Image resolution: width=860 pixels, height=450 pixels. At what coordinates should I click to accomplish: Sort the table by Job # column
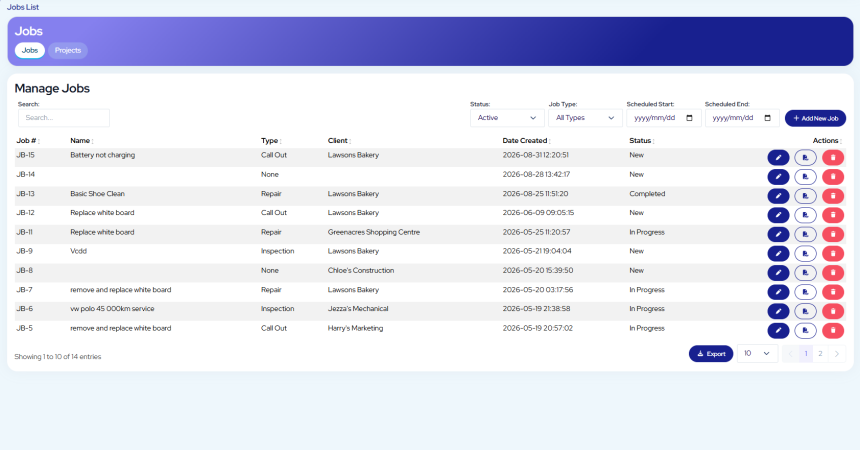coord(28,141)
